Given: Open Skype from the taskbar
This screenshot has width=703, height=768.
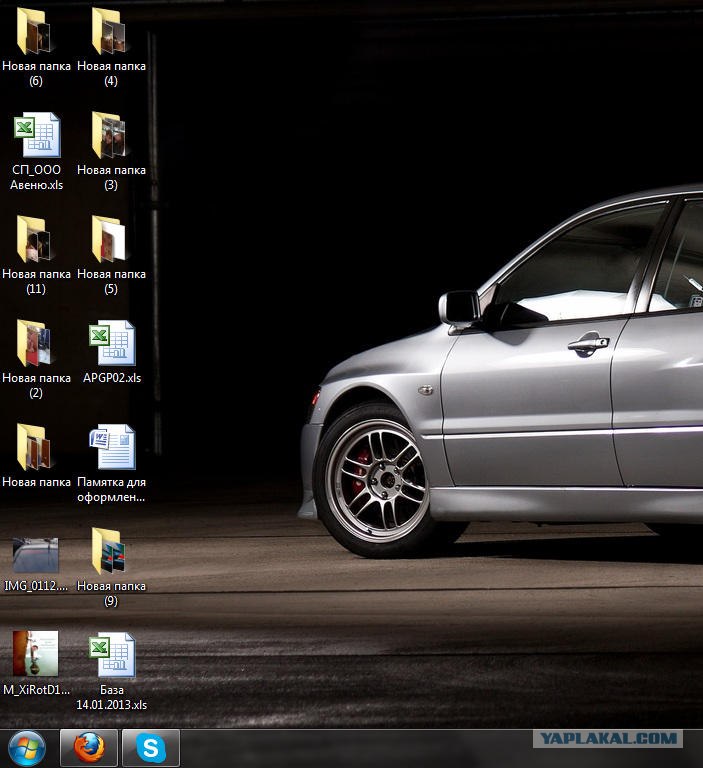Looking at the screenshot, I should (151, 747).
